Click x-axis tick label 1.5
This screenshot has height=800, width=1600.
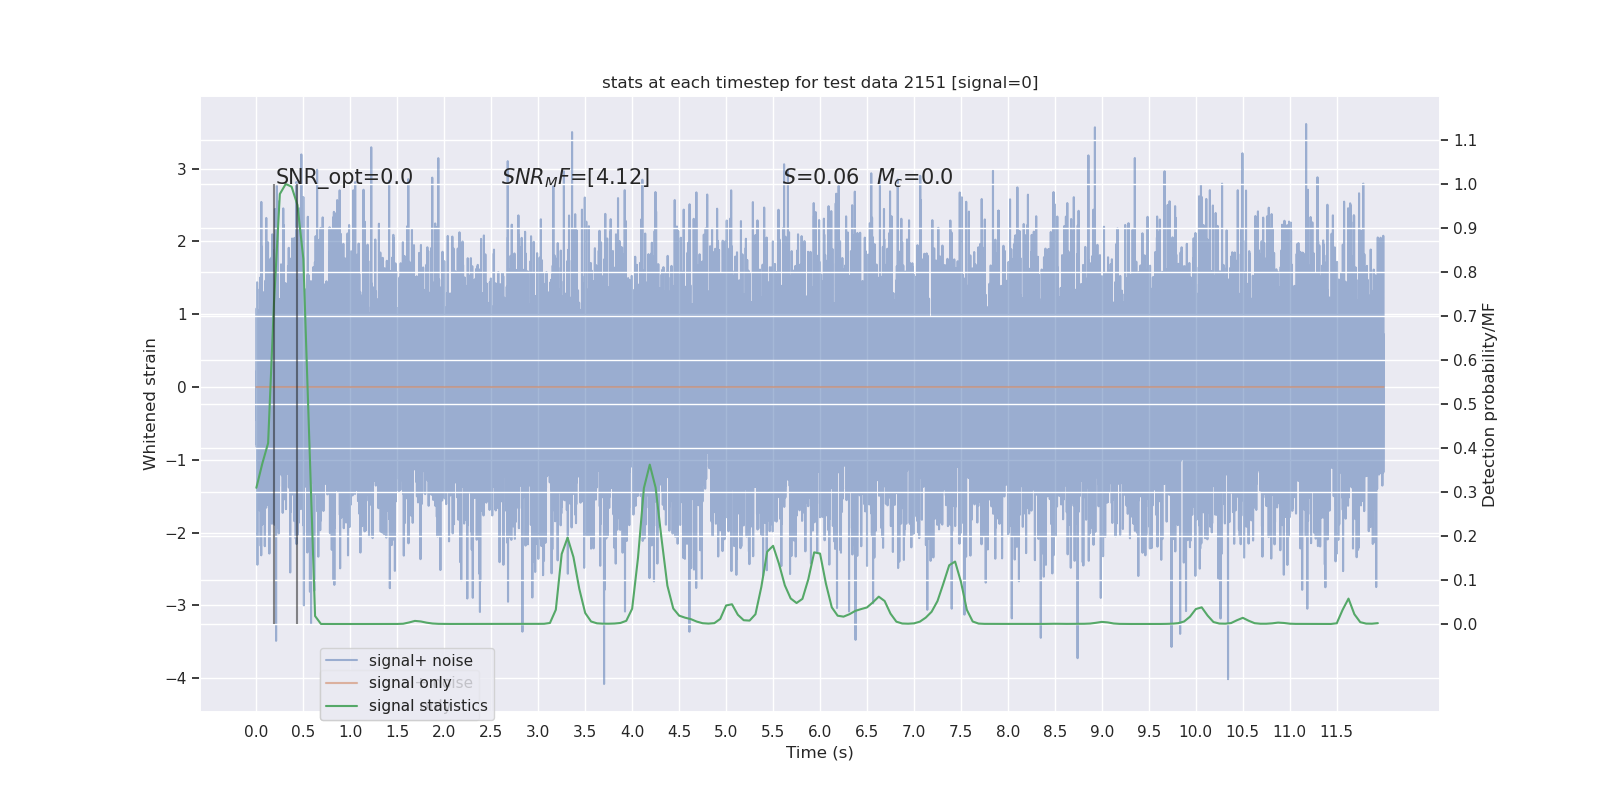click(397, 732)
